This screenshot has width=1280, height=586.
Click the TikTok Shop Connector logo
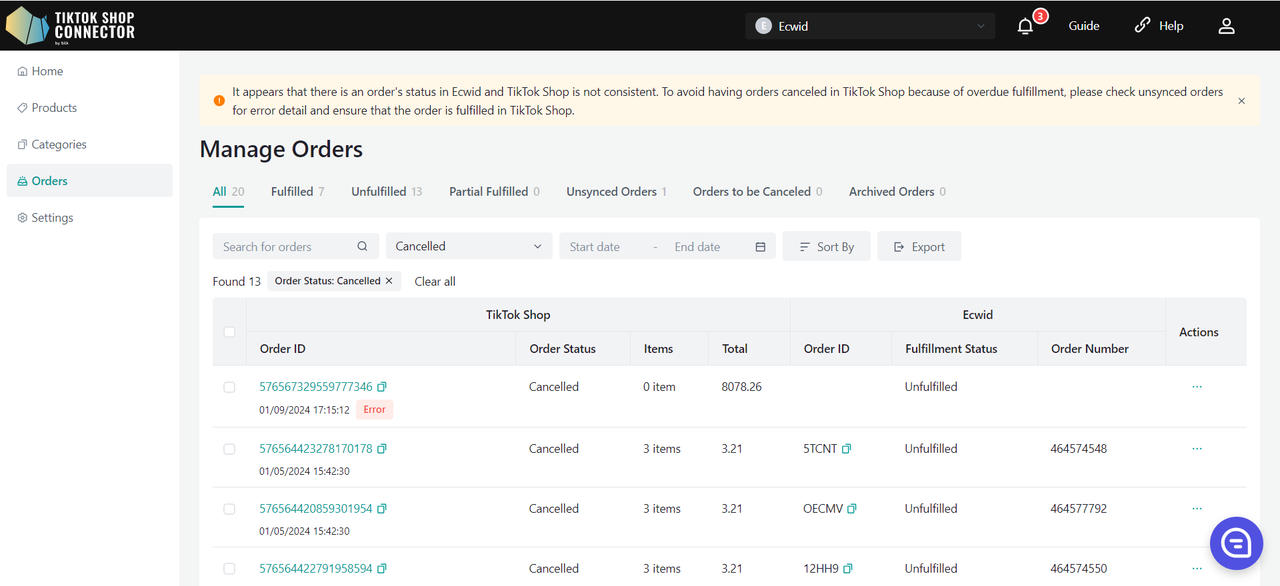70,26
